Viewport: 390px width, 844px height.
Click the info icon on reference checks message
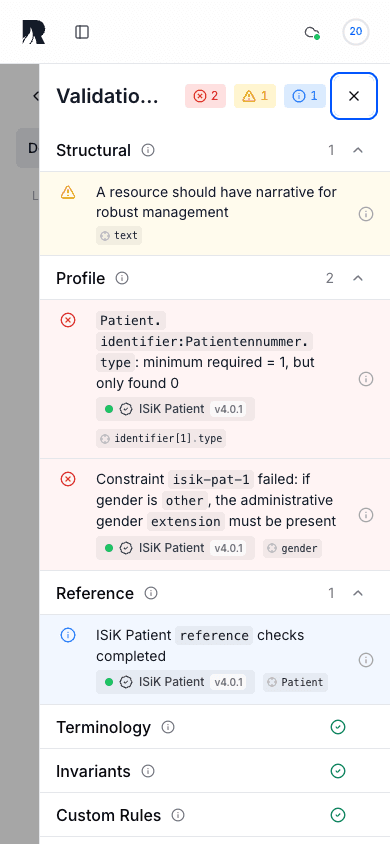[68, 635]
